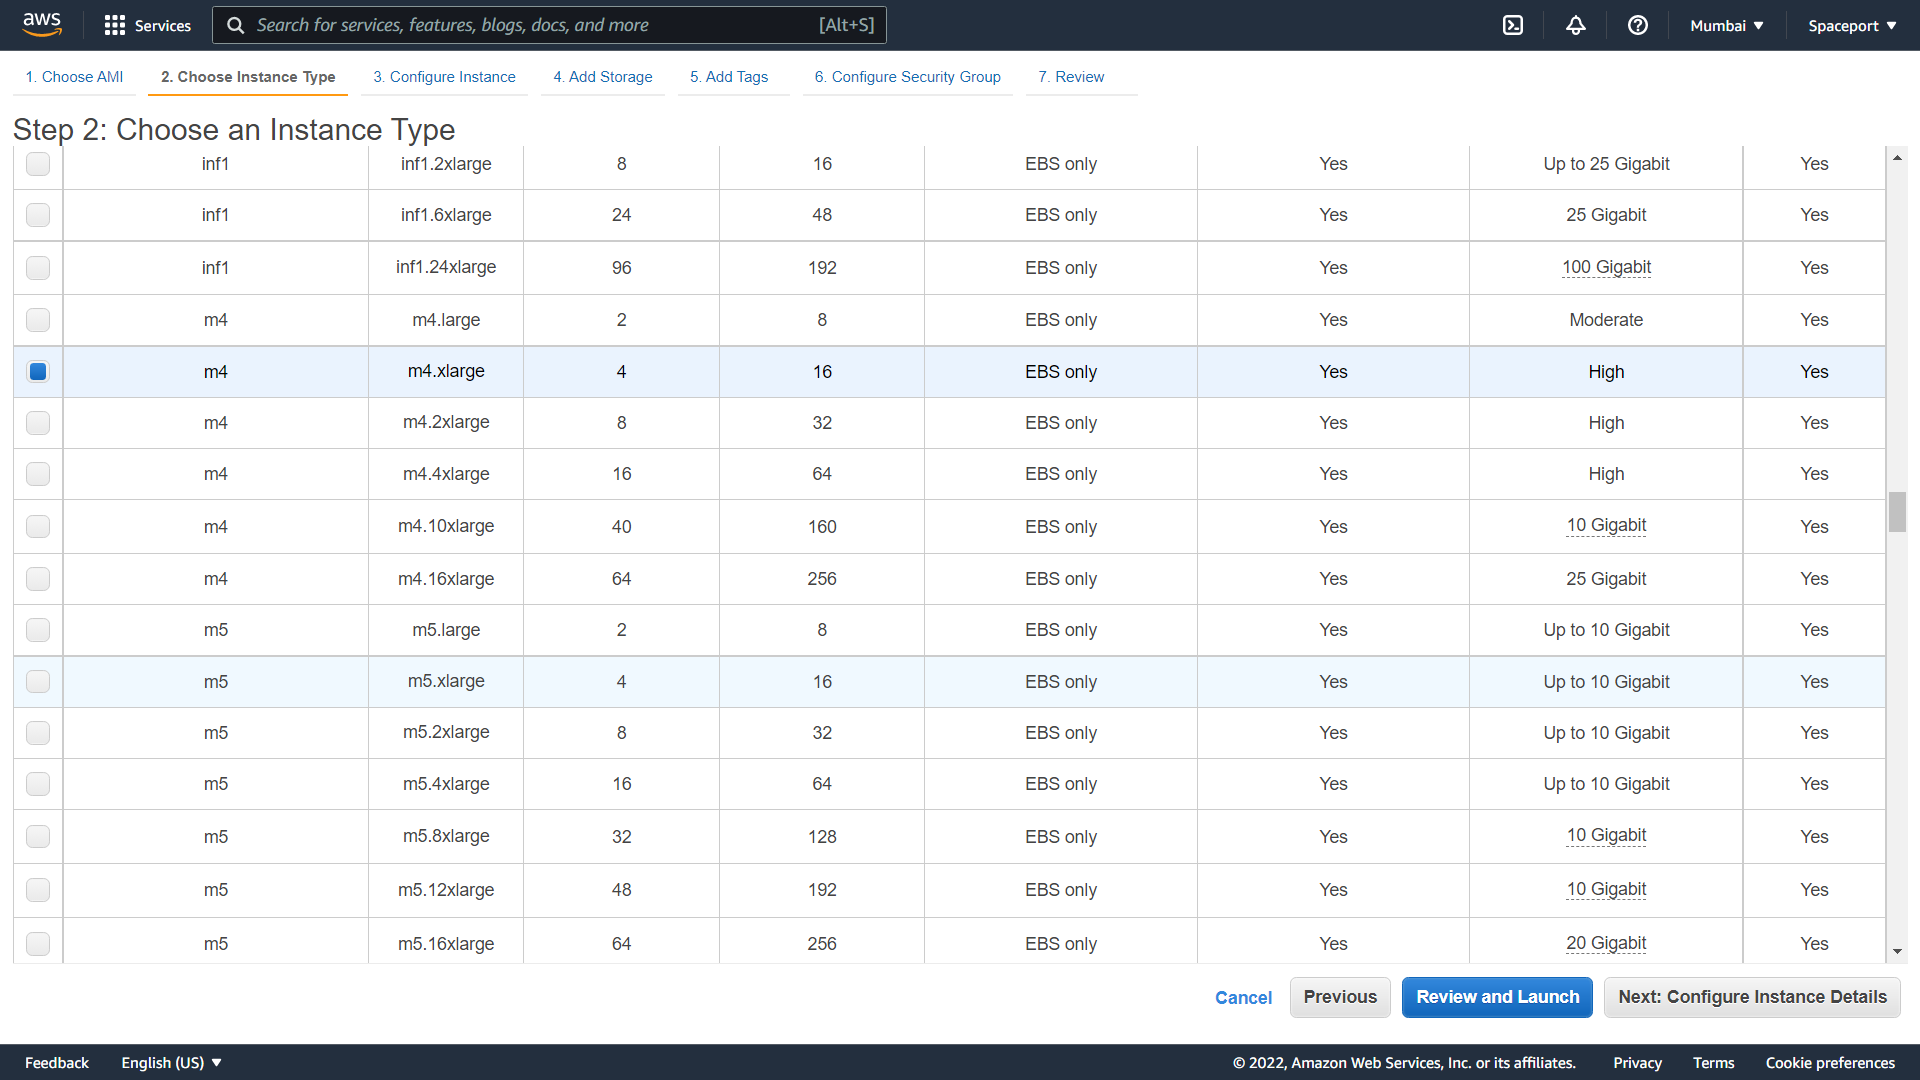This screenshot has width=1920, height=1080.
Task: Select the 2. Choose Instance Type tab
Action: point(248,77)
